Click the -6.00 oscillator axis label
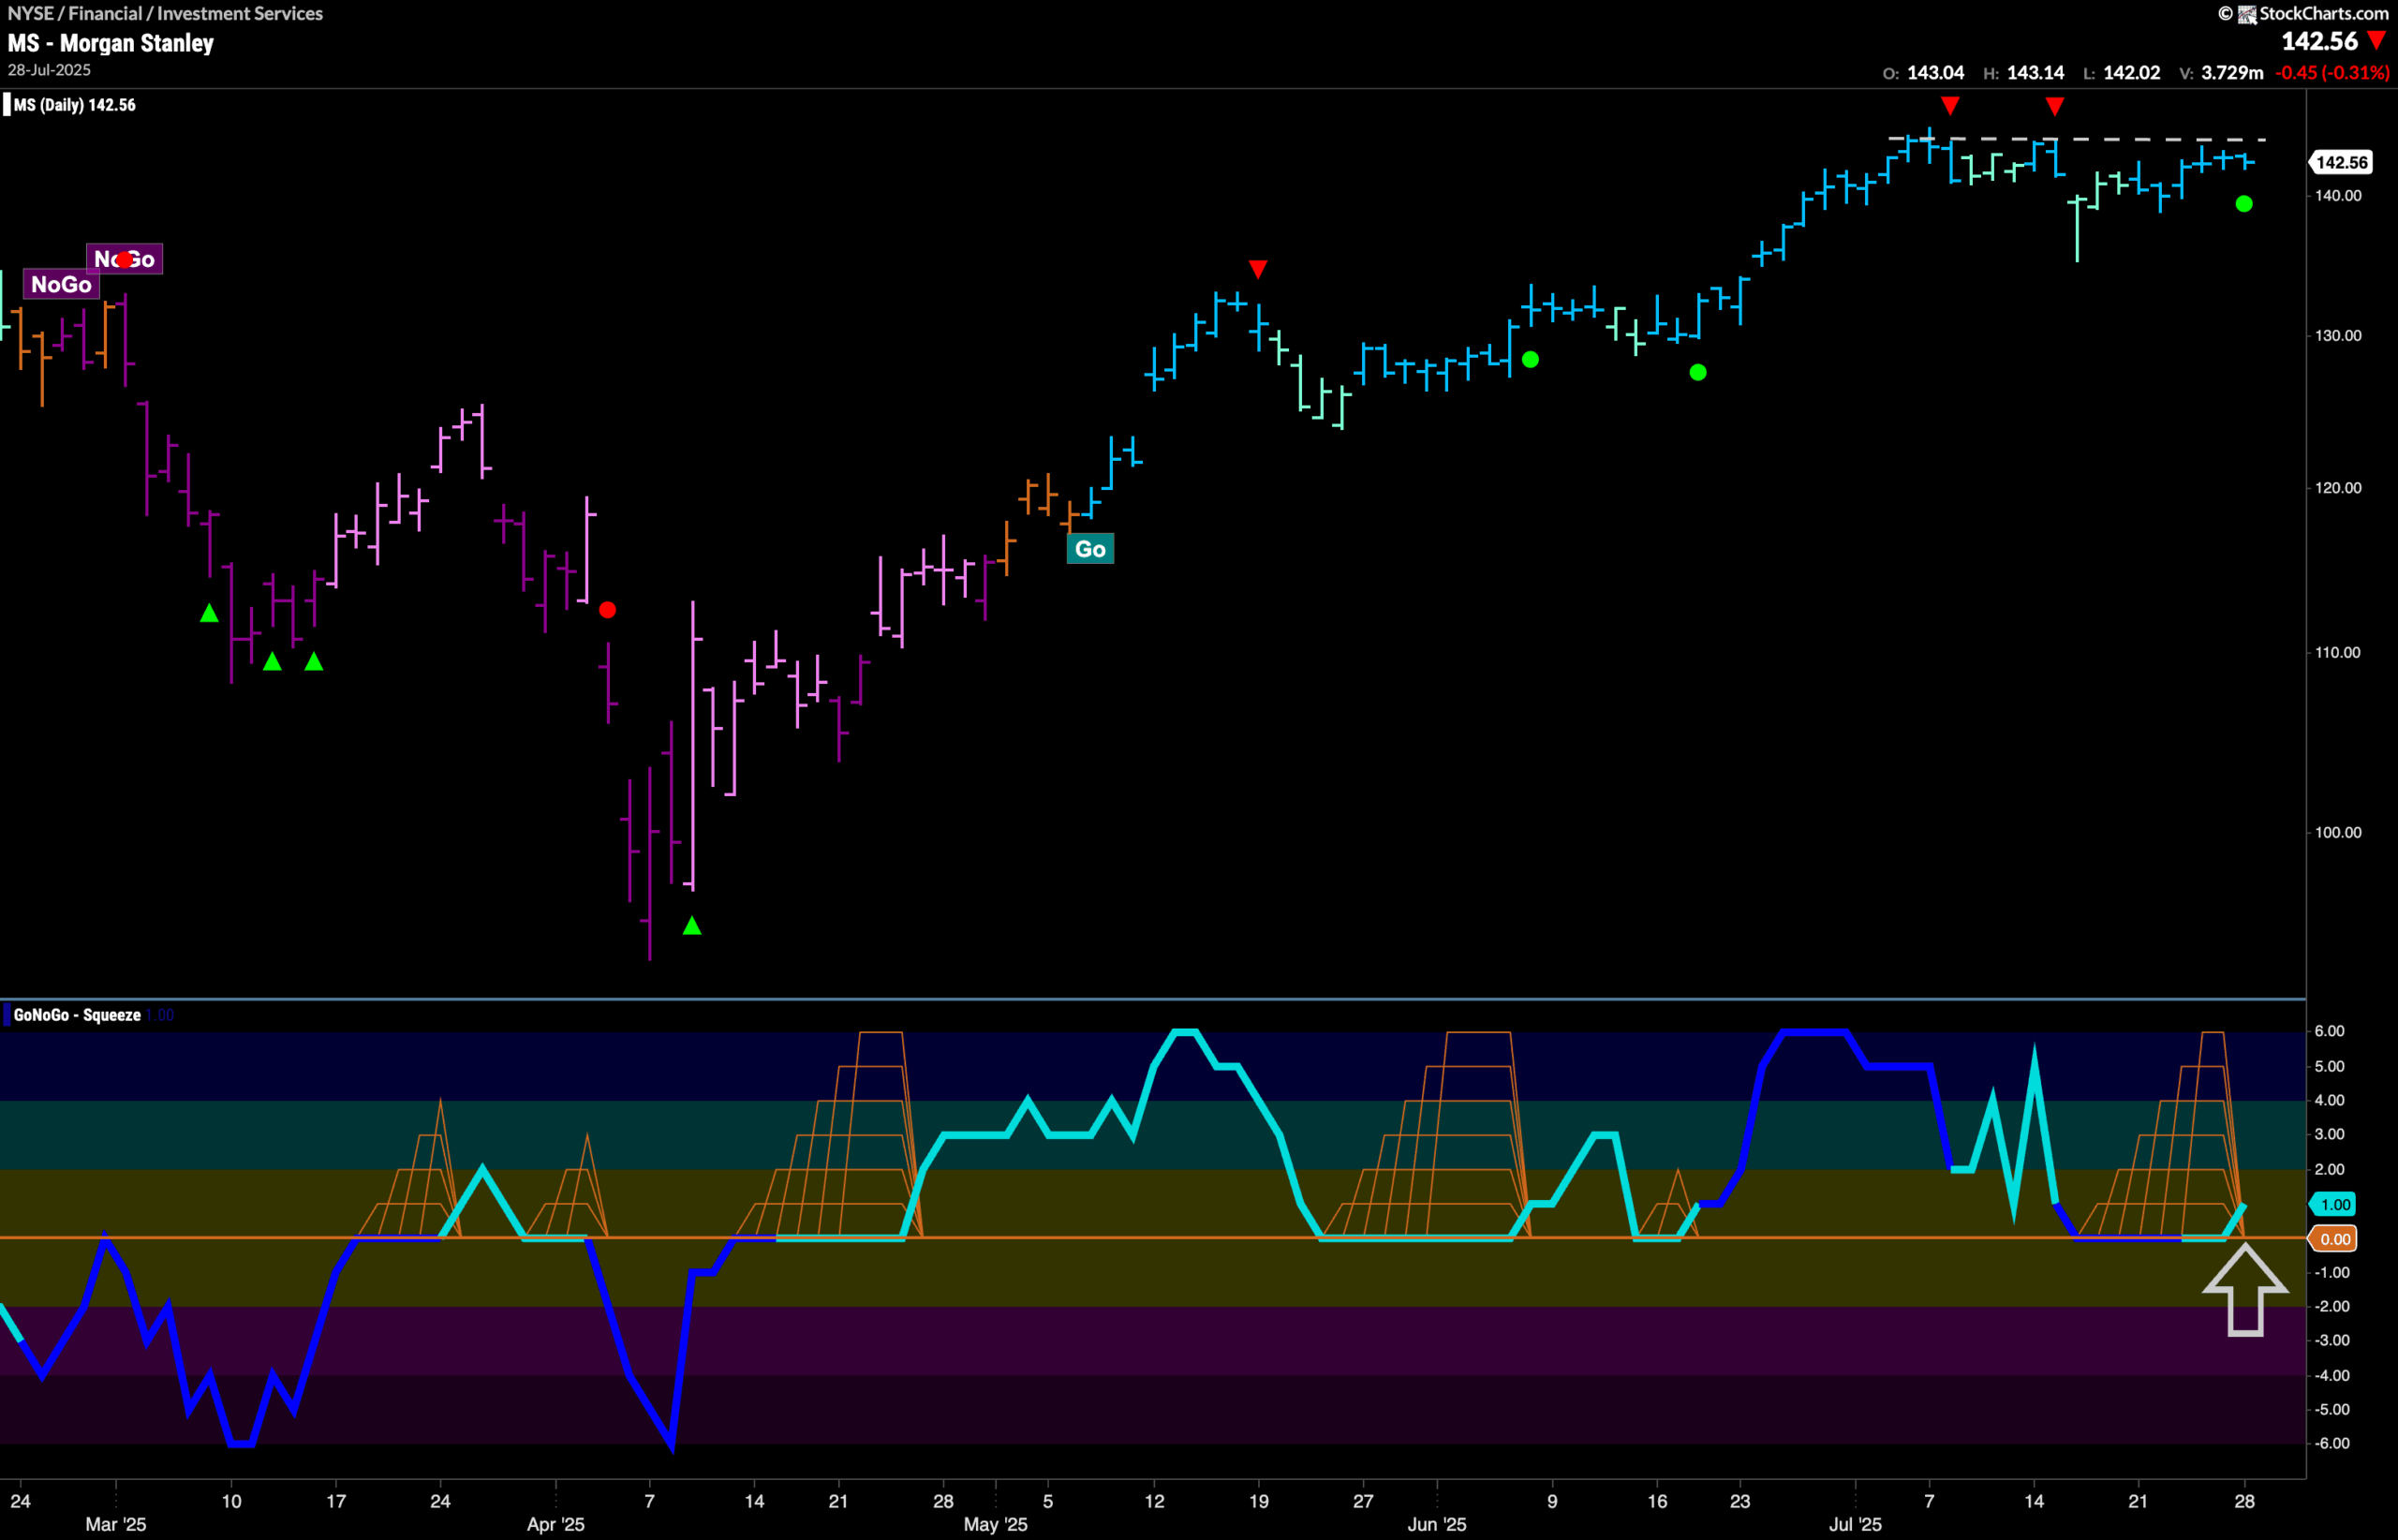The height and width of the screenshot is (1540, 2398). [x=2331, y=1443]
